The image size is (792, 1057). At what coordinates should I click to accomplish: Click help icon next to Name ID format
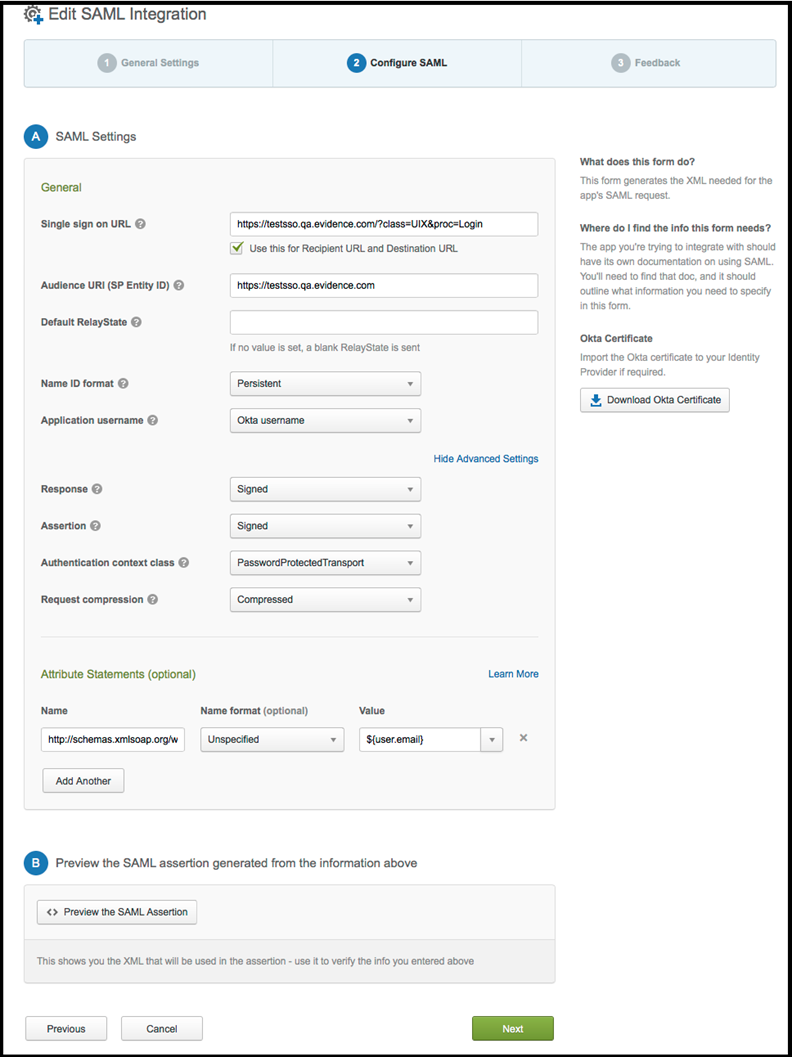click(123, 384)
